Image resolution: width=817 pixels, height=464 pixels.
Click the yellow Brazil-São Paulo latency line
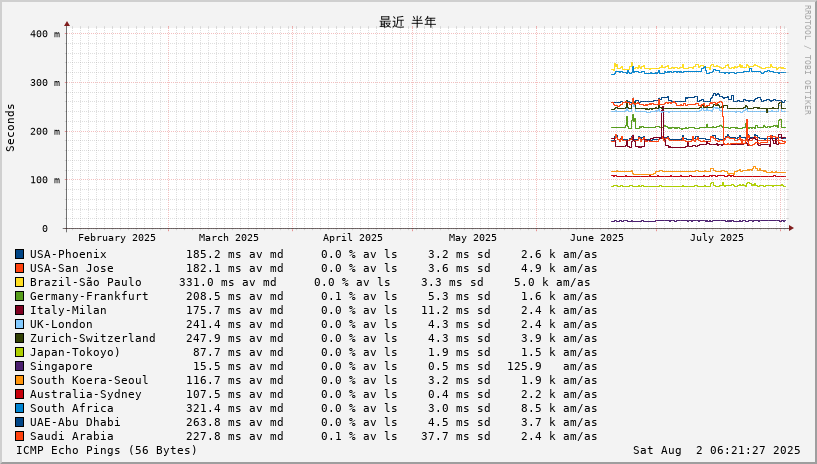[x=698, y=67]
